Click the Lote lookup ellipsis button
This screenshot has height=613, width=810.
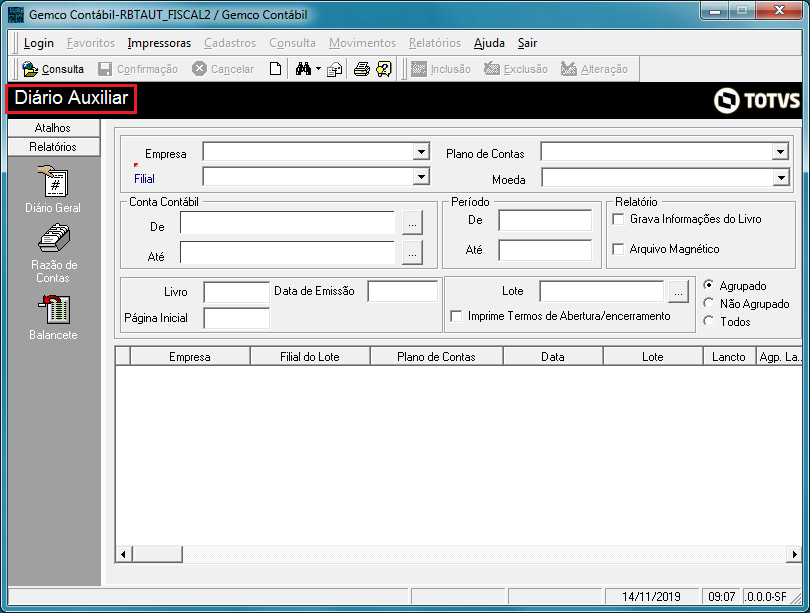coord(678,292)
